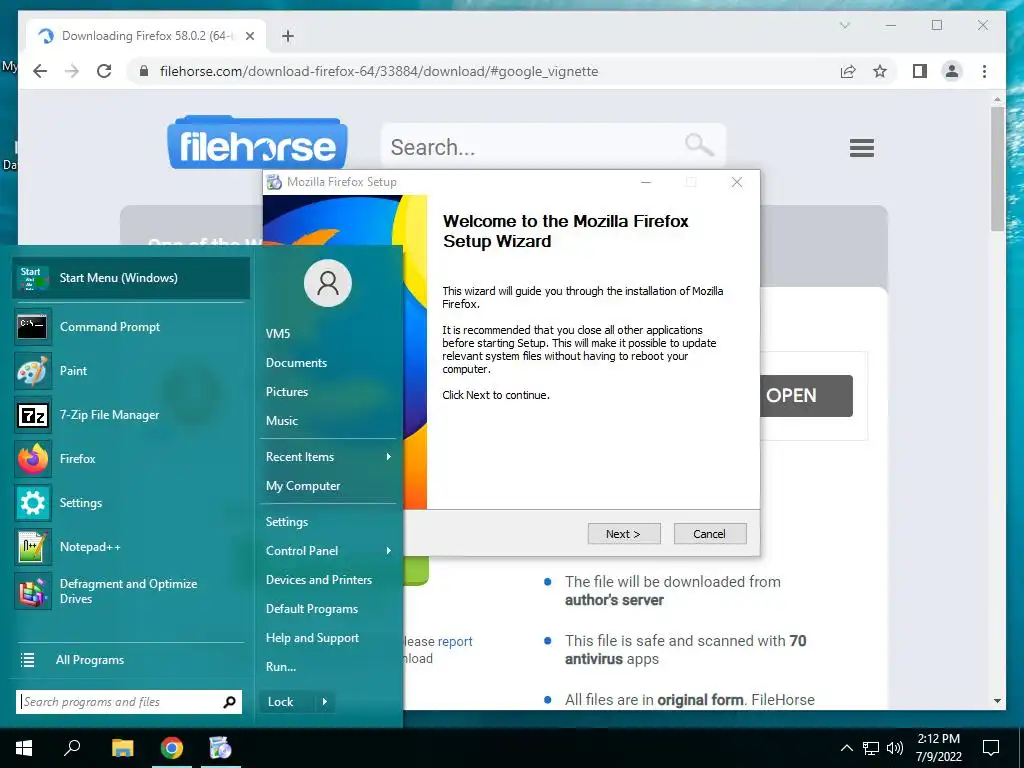1024x768 pixels.
Task: Toggle Chrome side panel icon
Action: (x=920, y=71)
